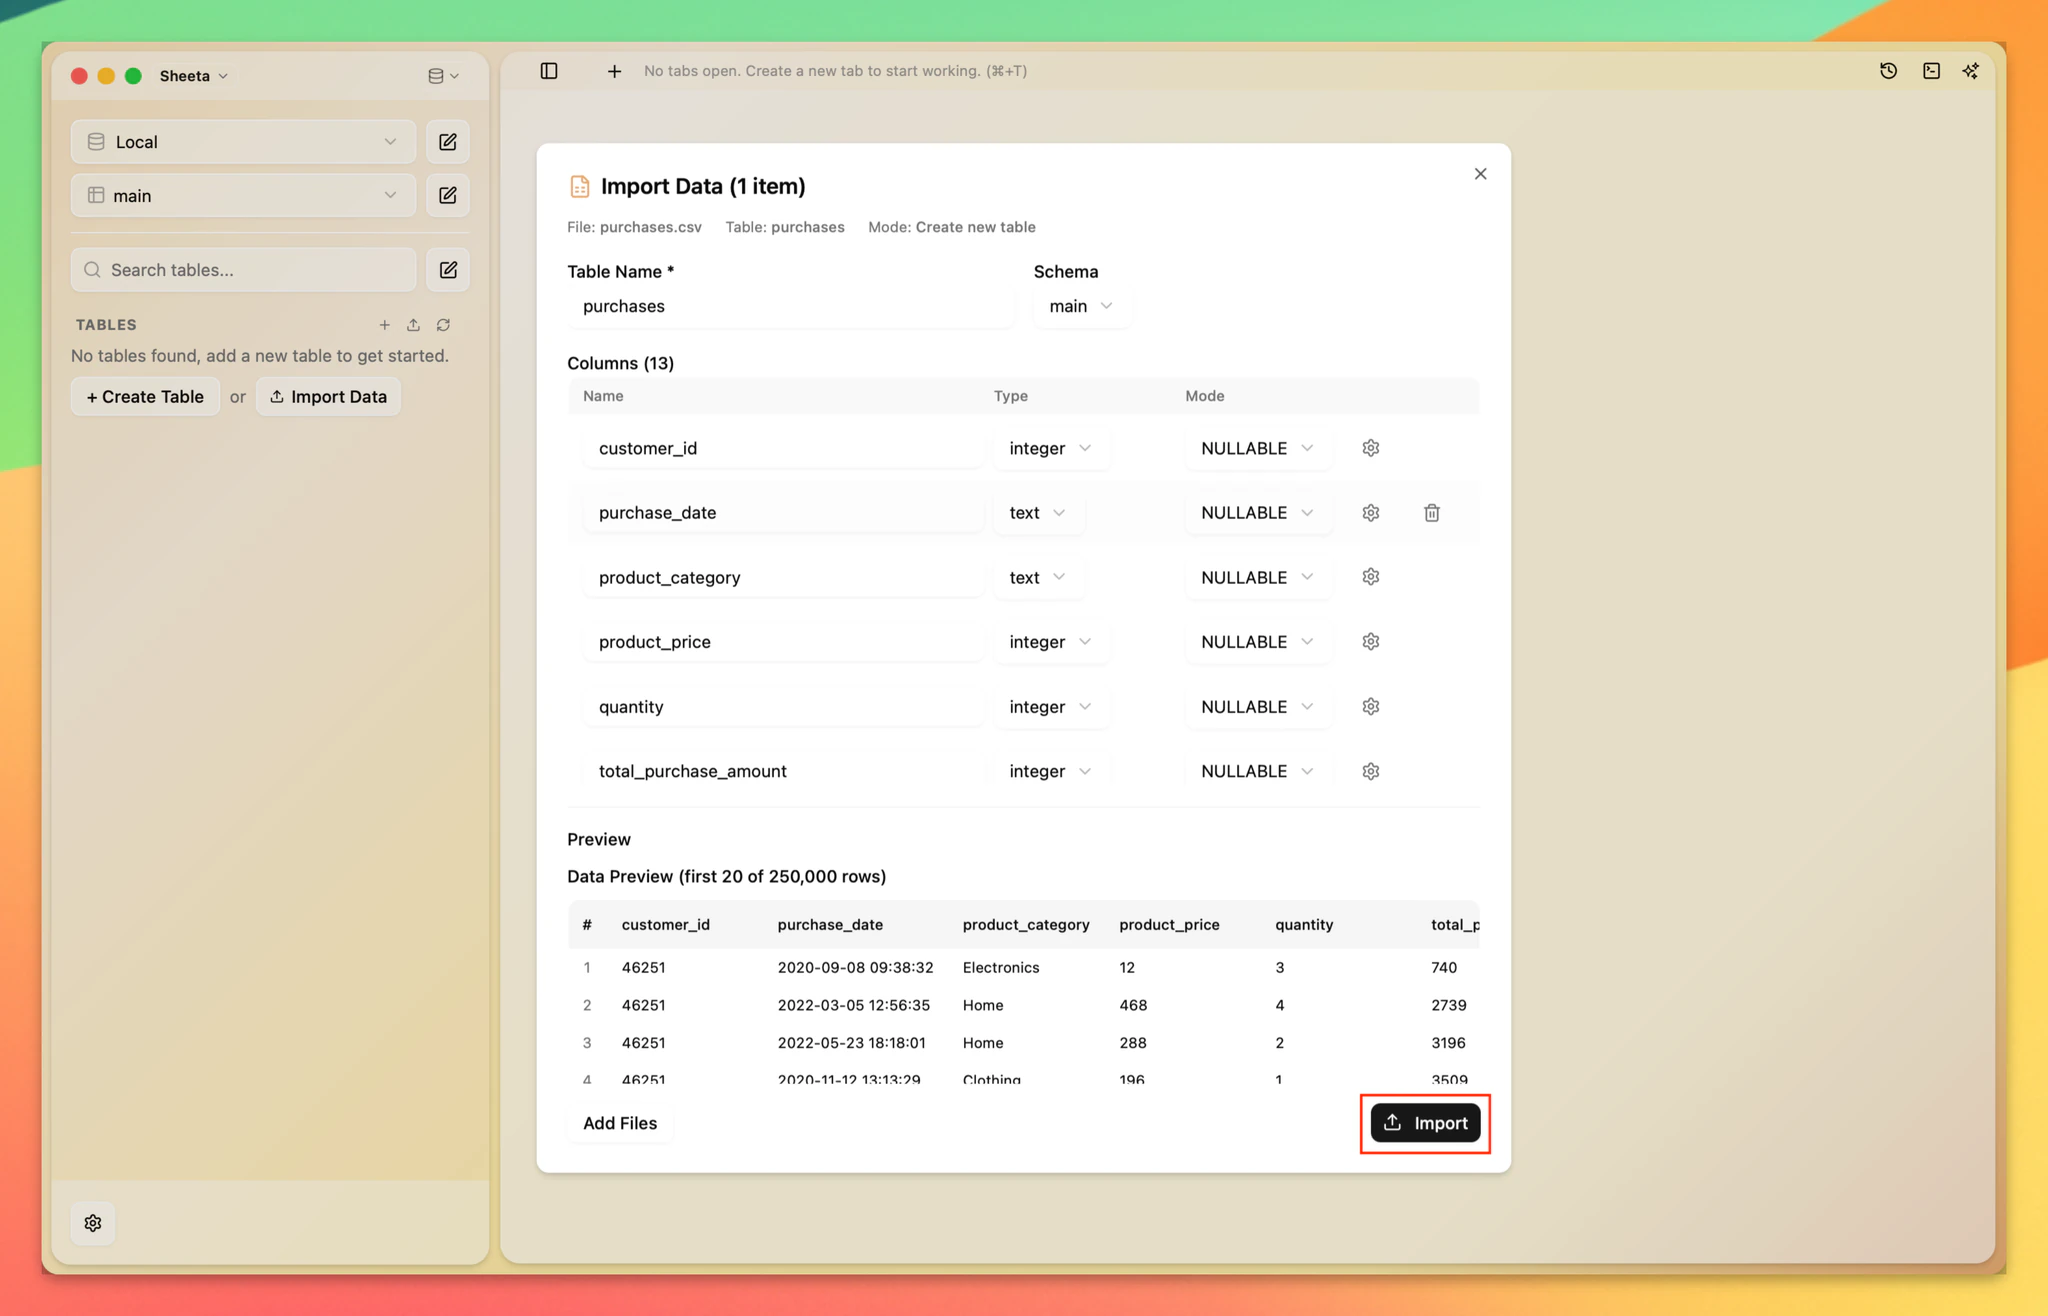Open the Local connection dropdown
Screen dimensions: 2048x1316
243,142
